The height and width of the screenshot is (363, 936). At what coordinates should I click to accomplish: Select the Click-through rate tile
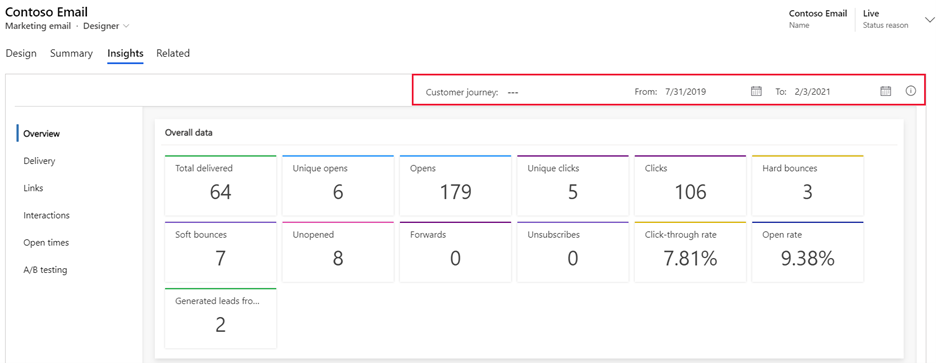coord(690,252)
